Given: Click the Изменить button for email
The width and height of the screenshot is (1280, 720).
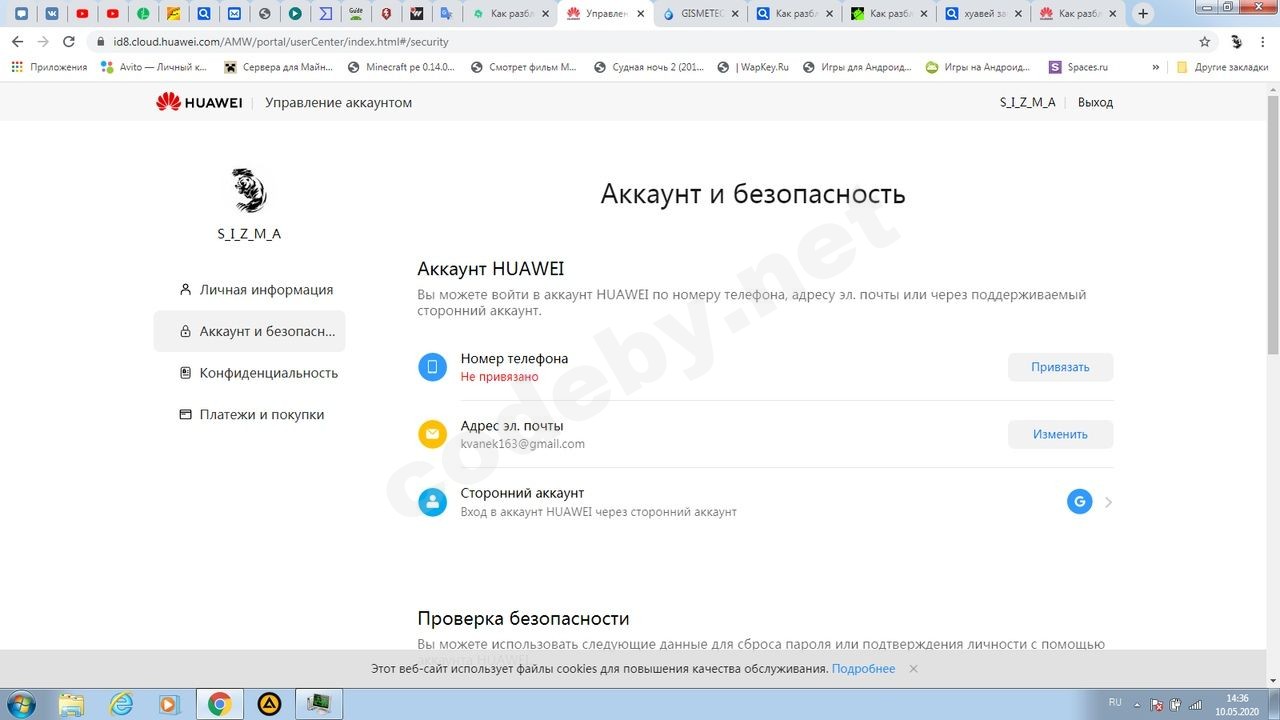Looking at the screenshot, I should coord(1060,434).
